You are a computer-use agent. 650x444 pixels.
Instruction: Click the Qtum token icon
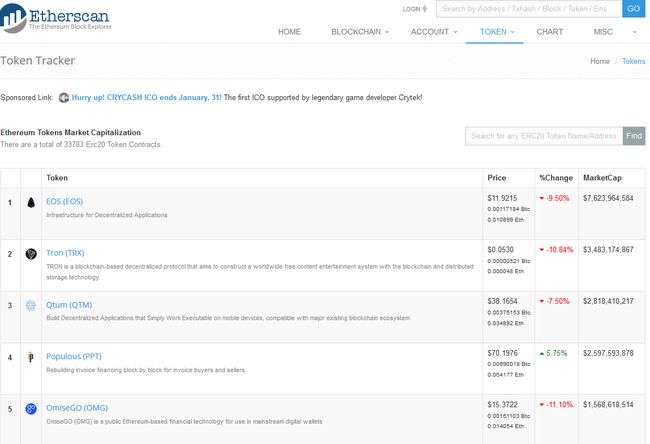(x=31, y=306)
